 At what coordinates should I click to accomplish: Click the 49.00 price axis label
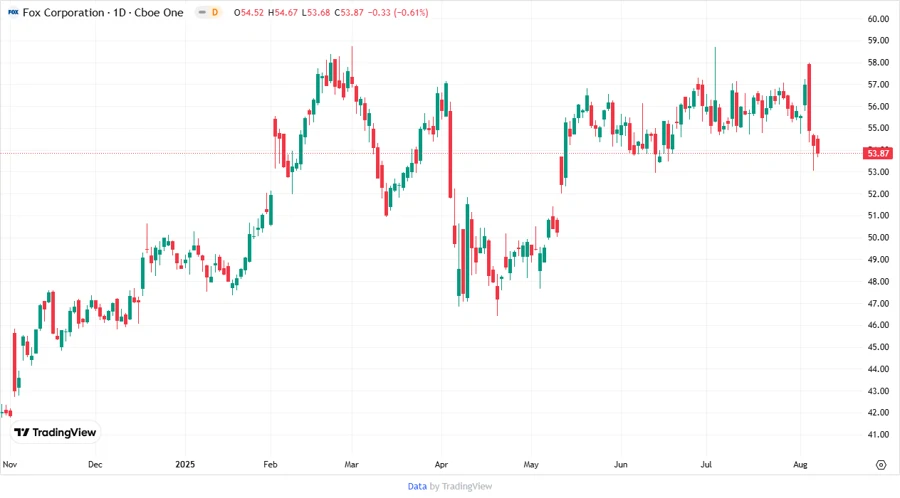[x=878, y=259]
